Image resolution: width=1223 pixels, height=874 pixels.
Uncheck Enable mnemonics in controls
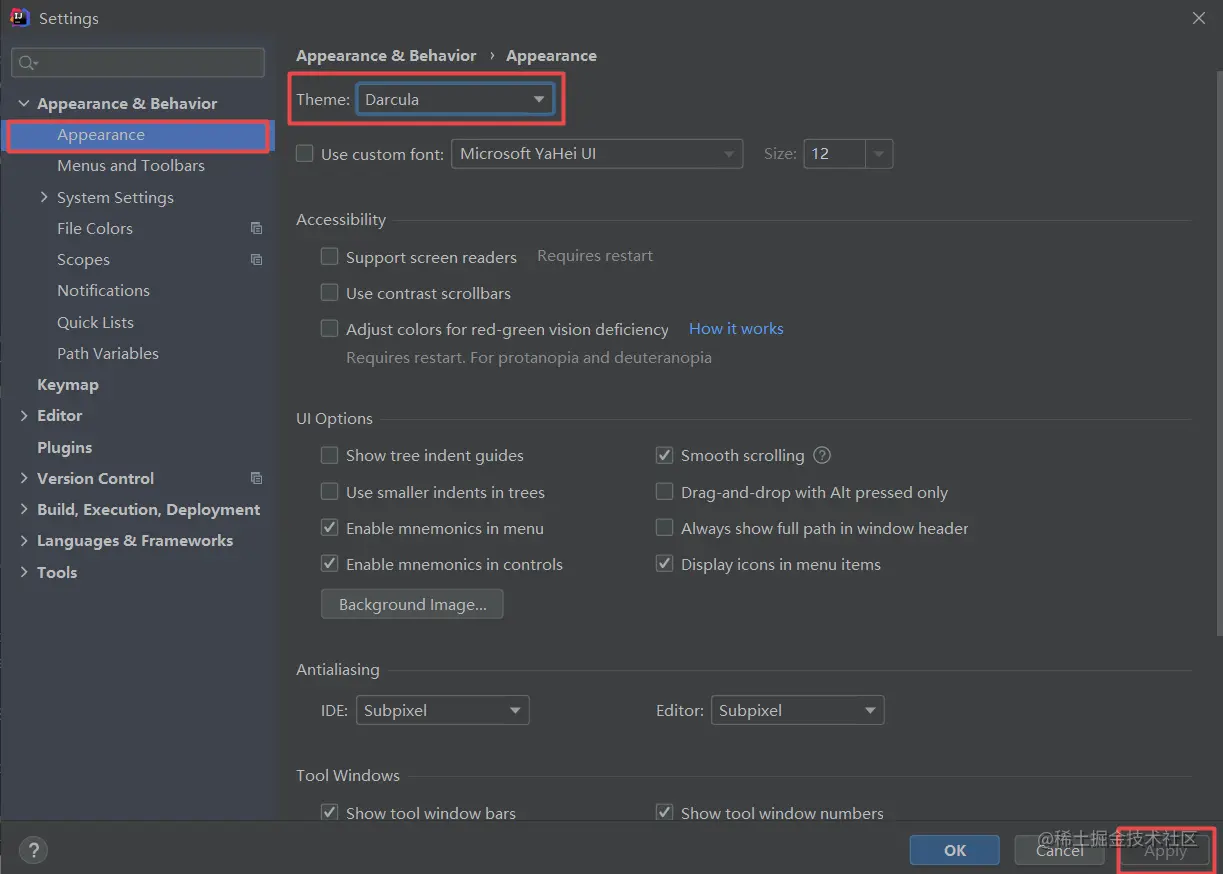[329, 563]
